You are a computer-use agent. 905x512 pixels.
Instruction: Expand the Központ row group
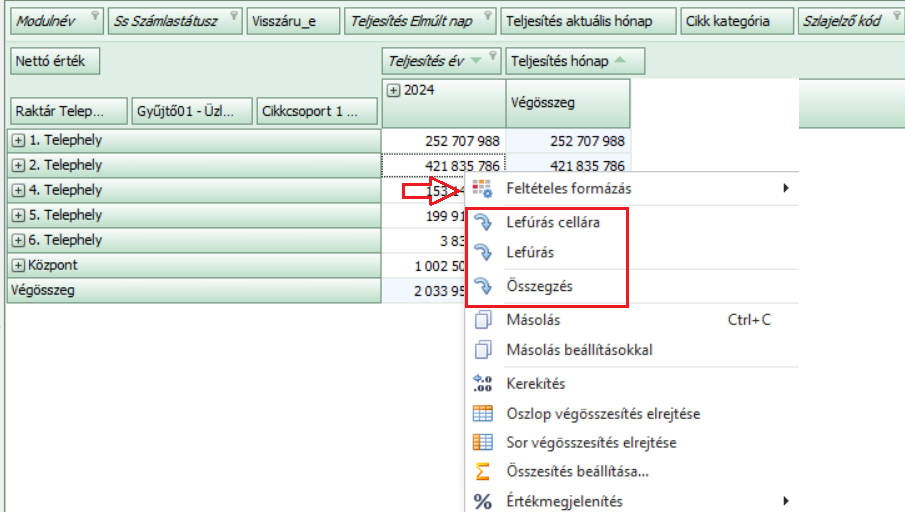pyautogui.click(x=19, y=266)
